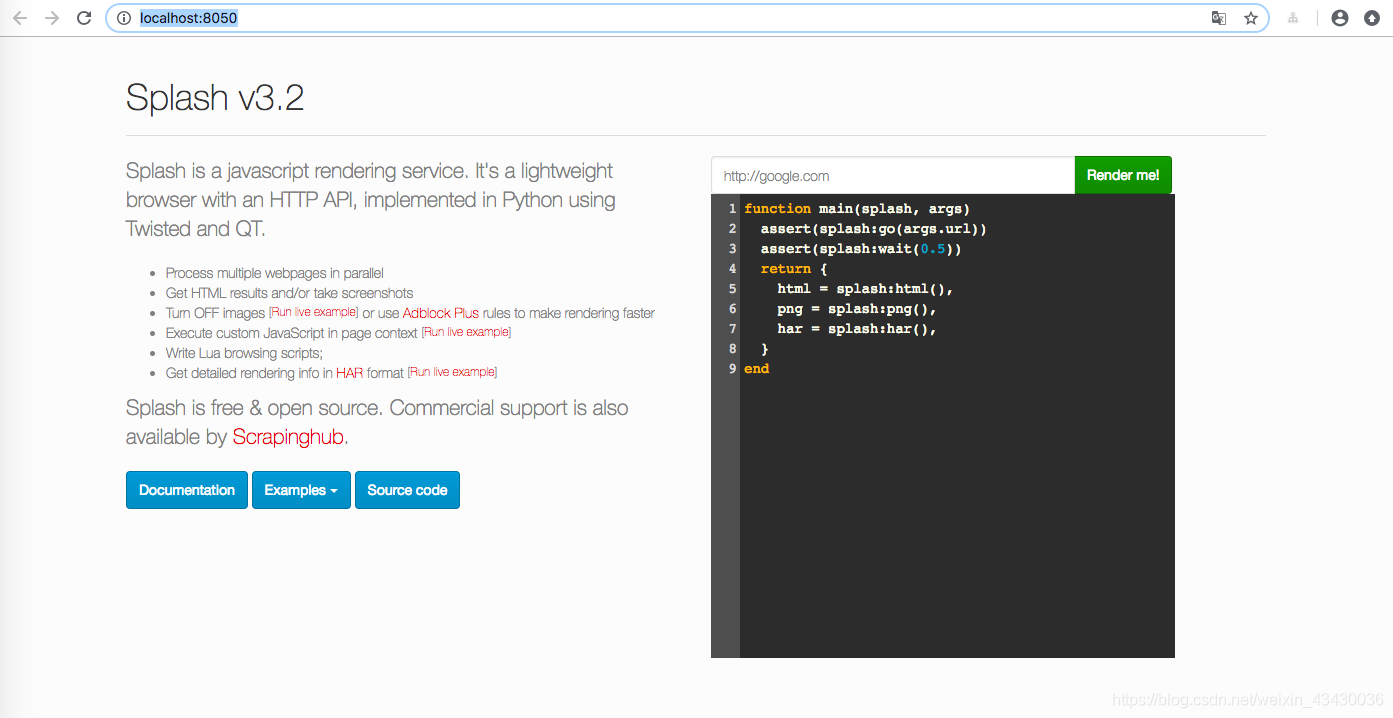Open the browser update menu icon

pyautogui.click(x=1371, y=18)
